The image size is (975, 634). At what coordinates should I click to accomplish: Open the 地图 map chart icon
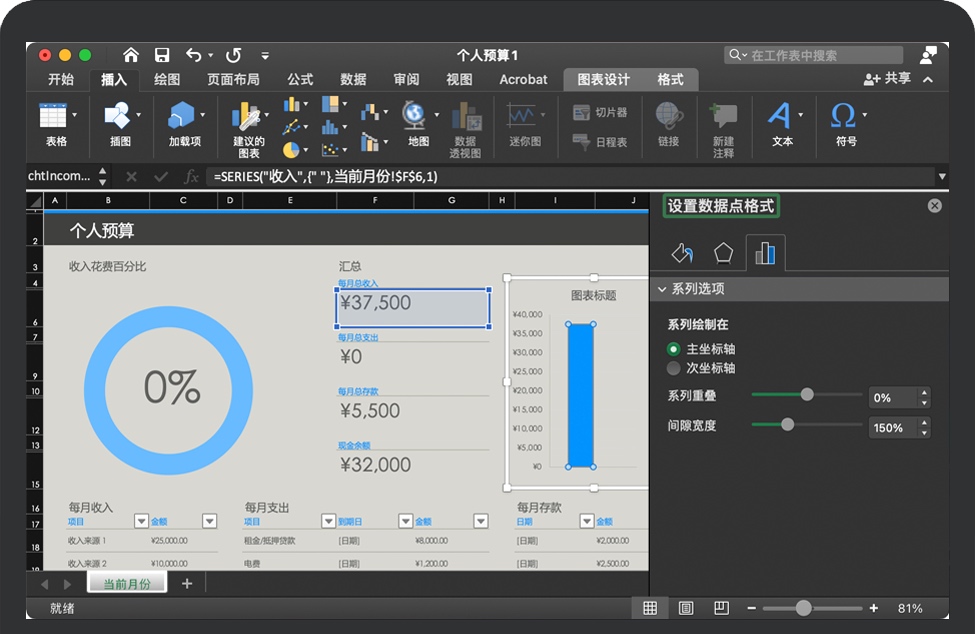pyautogui.click(x=416, y=124)
